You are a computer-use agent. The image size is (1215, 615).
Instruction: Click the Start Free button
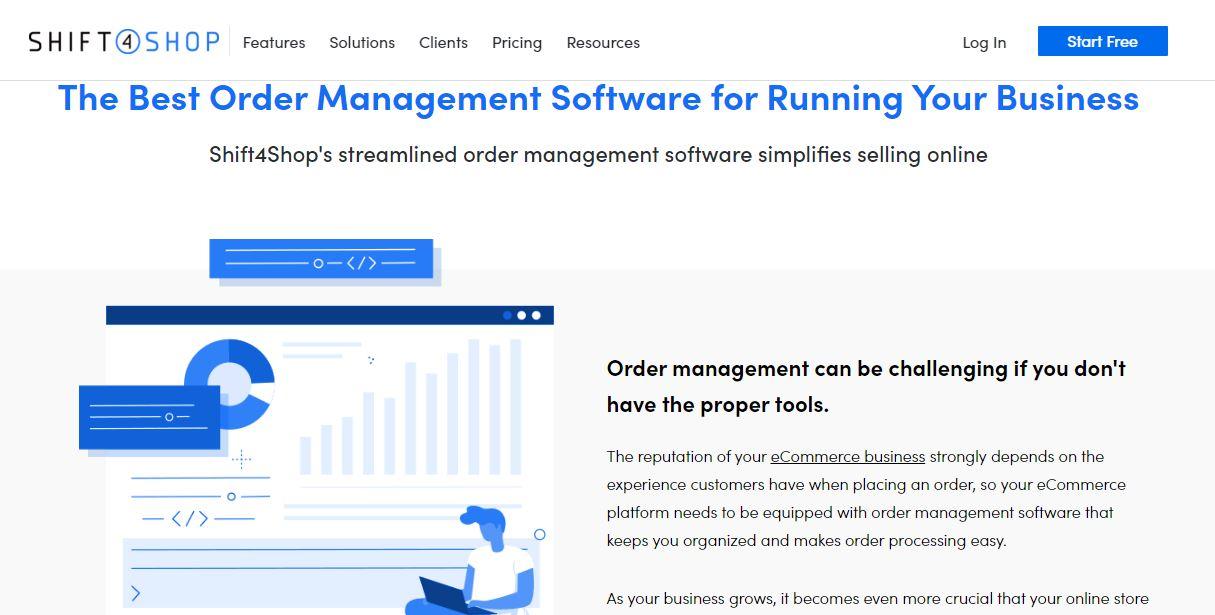coord(1103,41)
